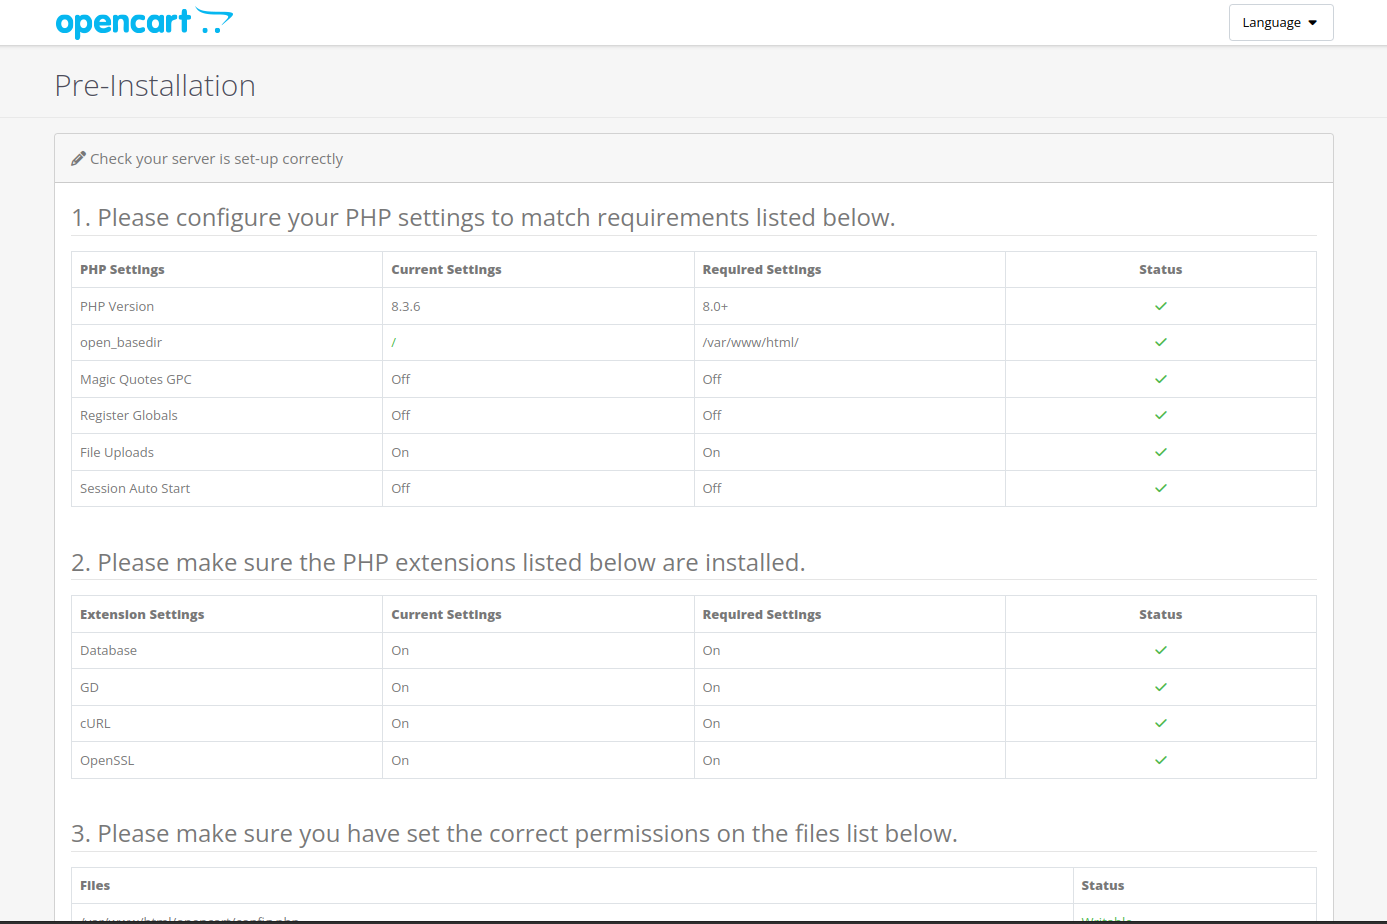Click the Magic Quotes GPC checkmark
1387x924 pixels.
click(x=1160, y=379)
